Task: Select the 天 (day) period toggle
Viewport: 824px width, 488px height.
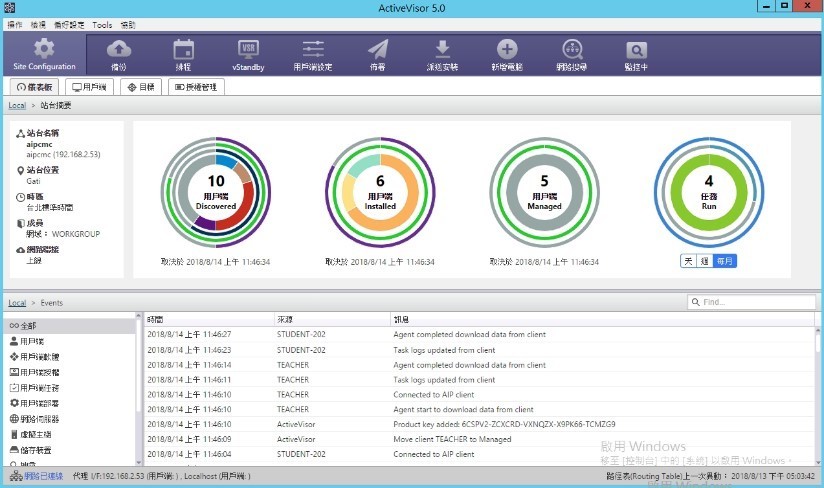Action: (688, 260)
